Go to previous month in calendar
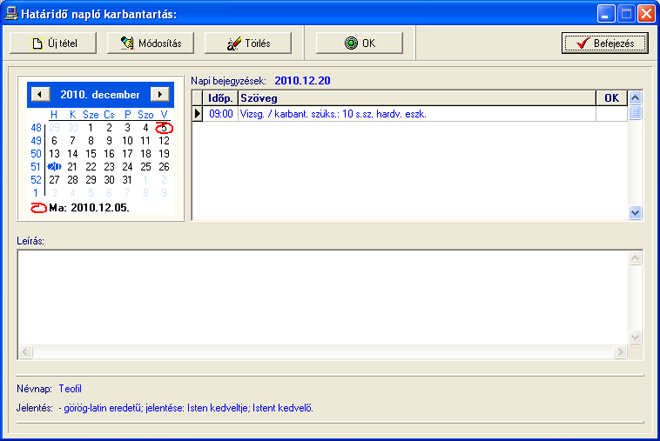This screenshot has width=660, height=441. [40, 94]
